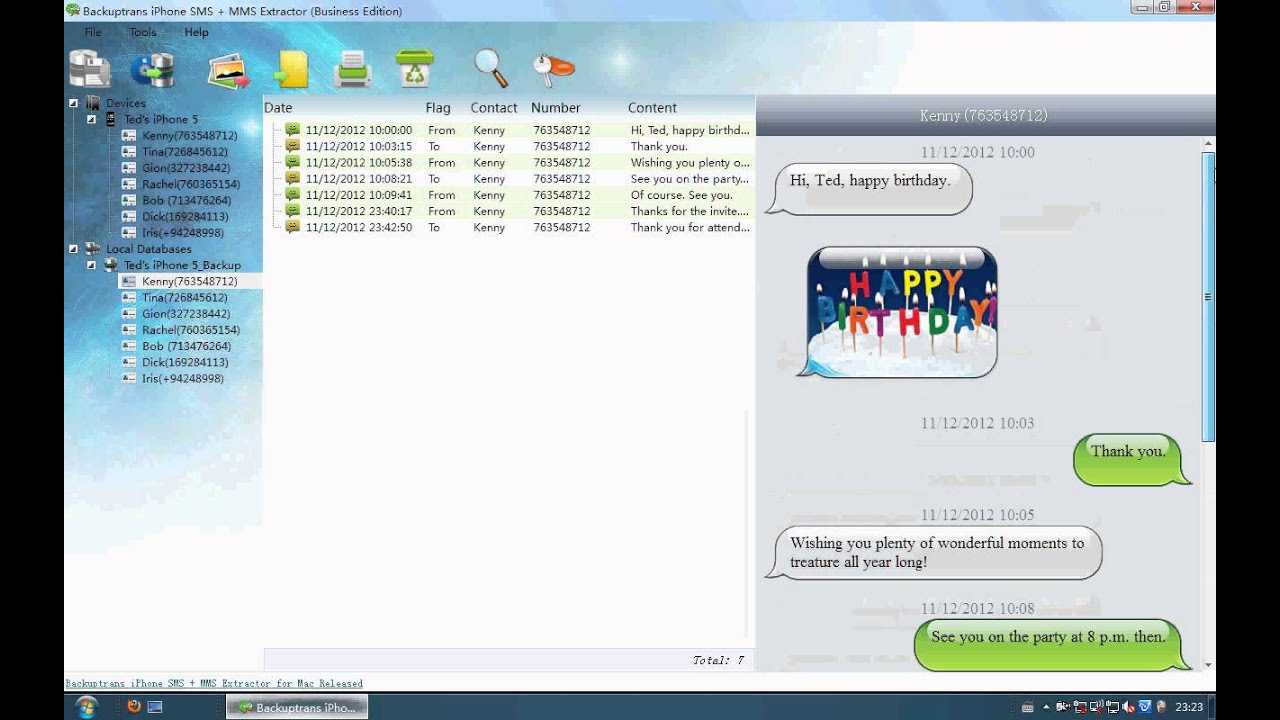Select Dick(169284113) in Ted's iPhone 5_Backup
Image resolution: width=1280 pixels, height=720 pixels.
point(184,362)
